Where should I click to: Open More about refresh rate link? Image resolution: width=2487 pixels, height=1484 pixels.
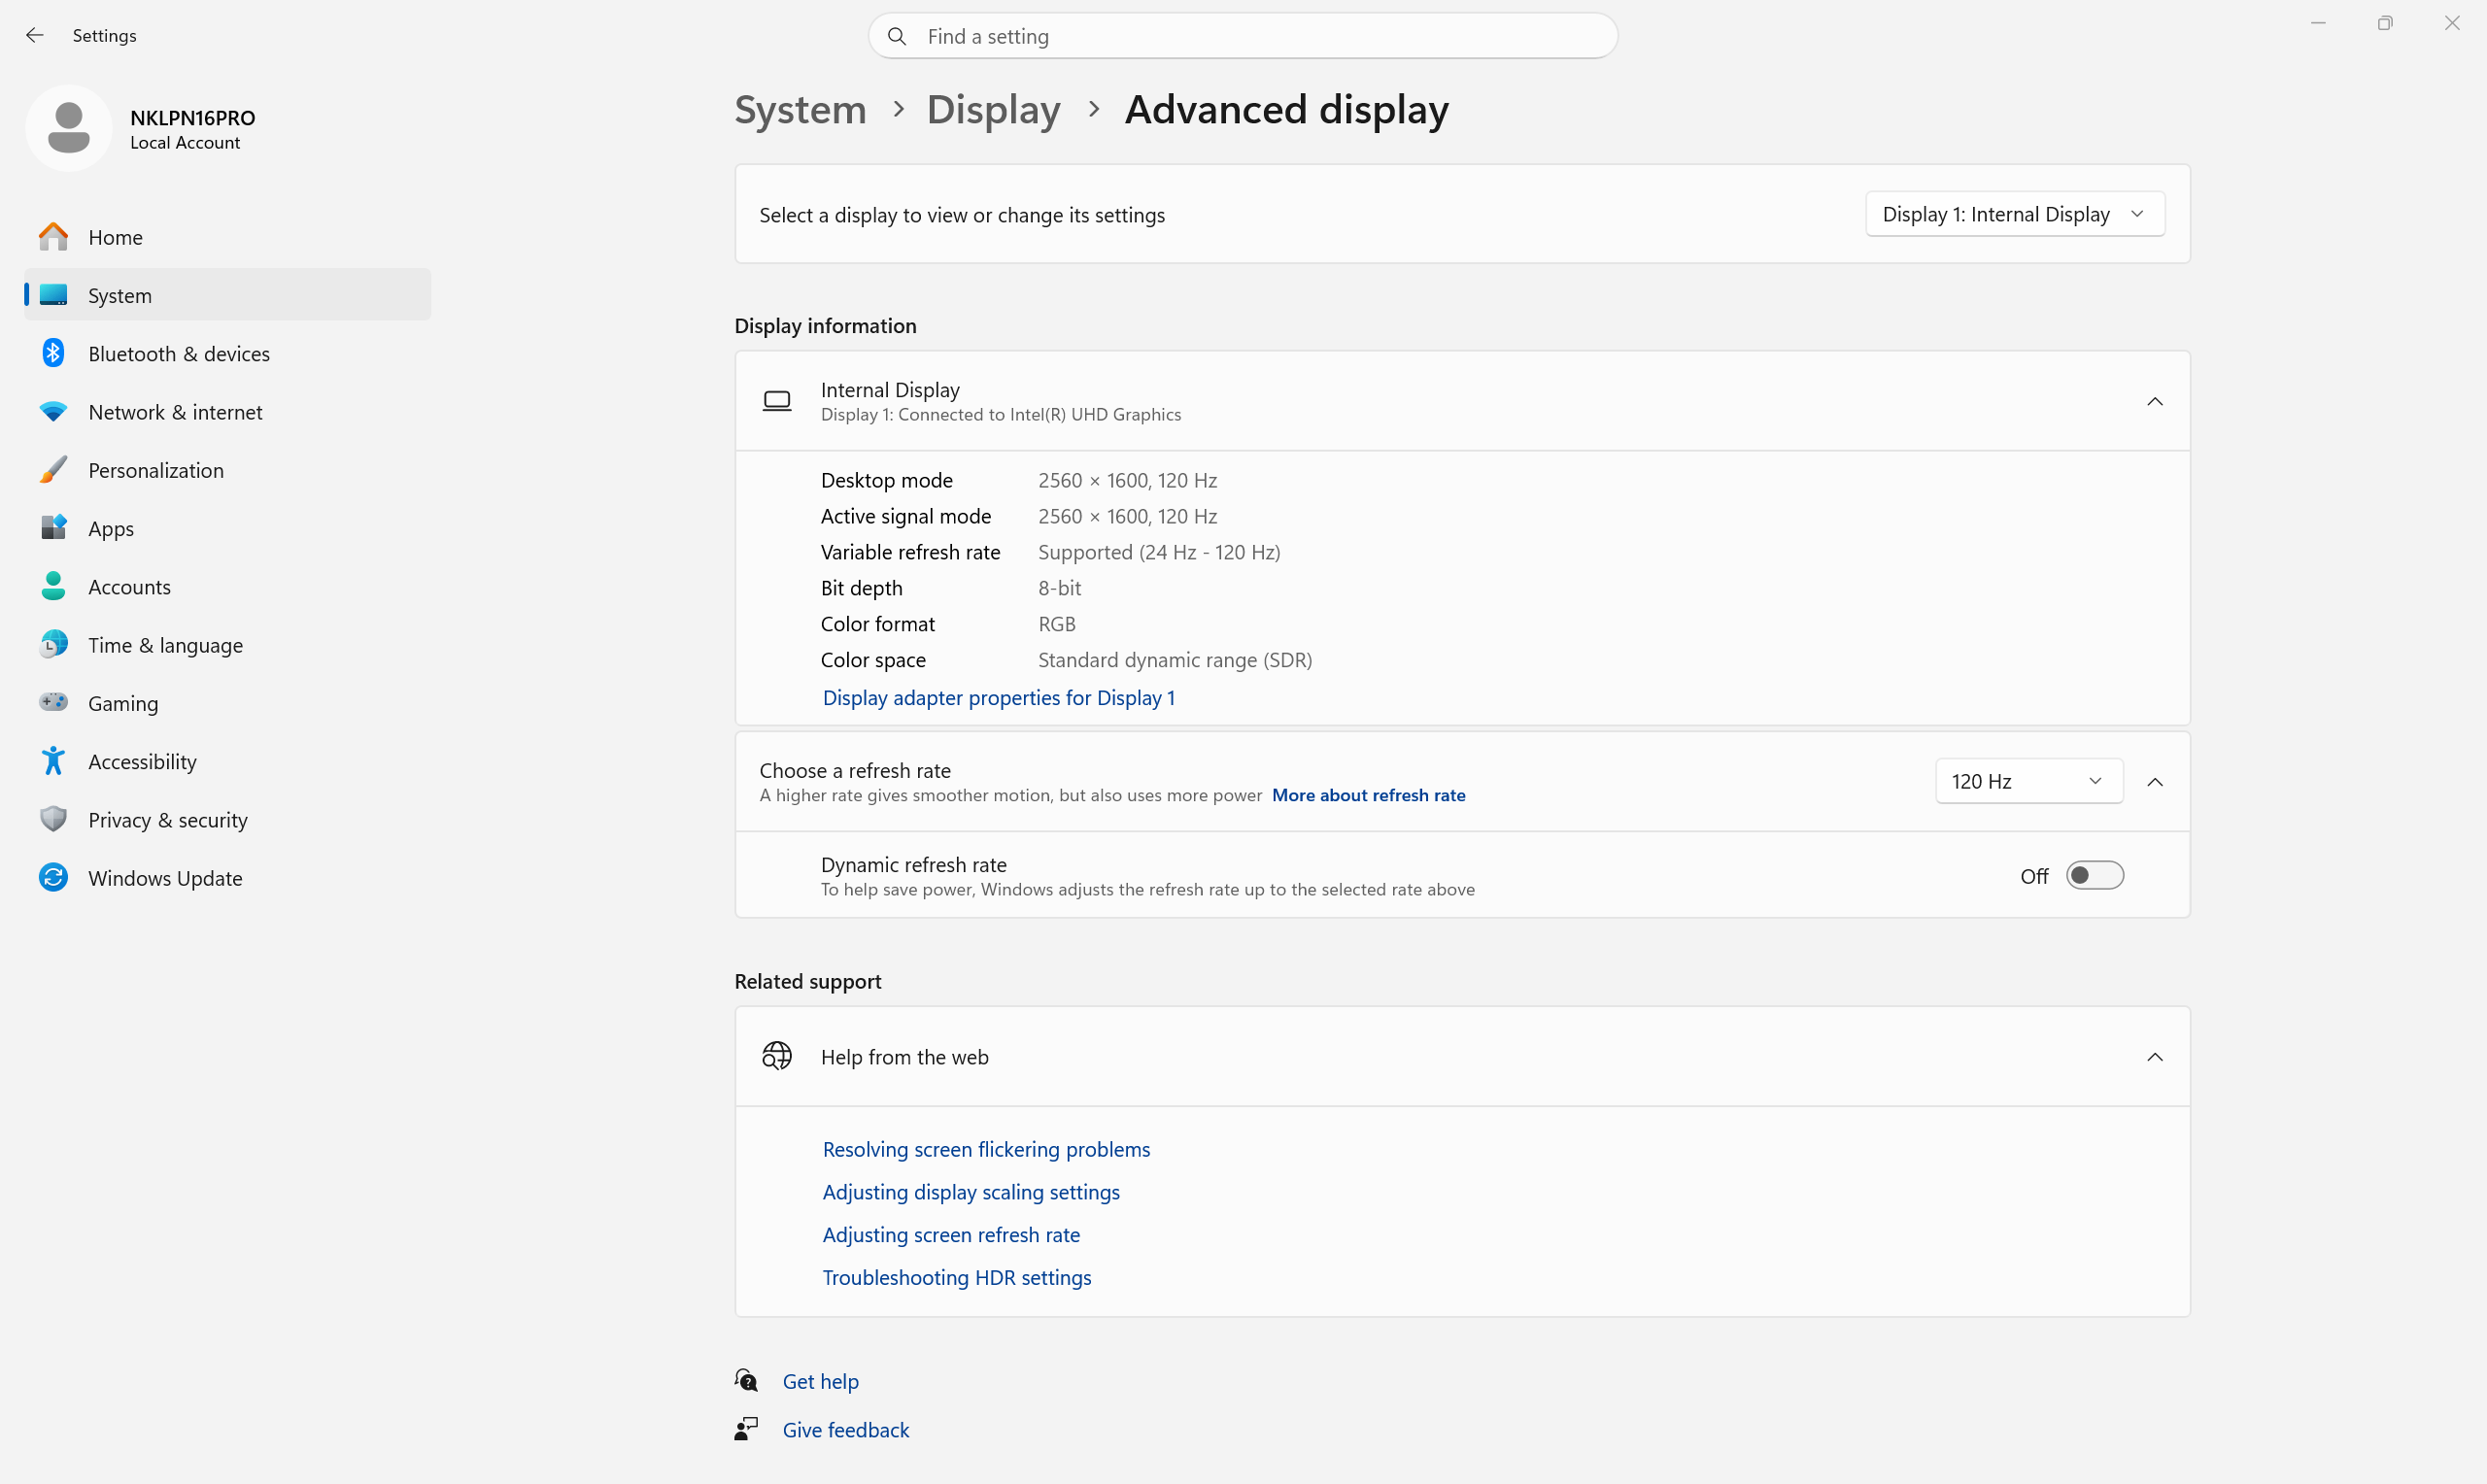1368,795
